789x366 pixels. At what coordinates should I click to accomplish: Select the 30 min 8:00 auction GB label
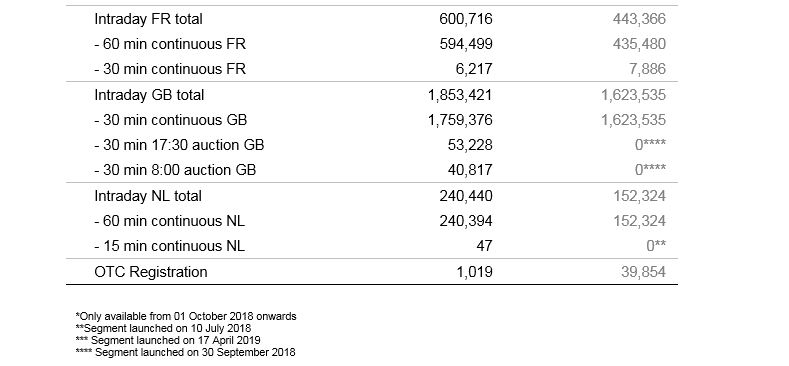[x=175, y=170]
